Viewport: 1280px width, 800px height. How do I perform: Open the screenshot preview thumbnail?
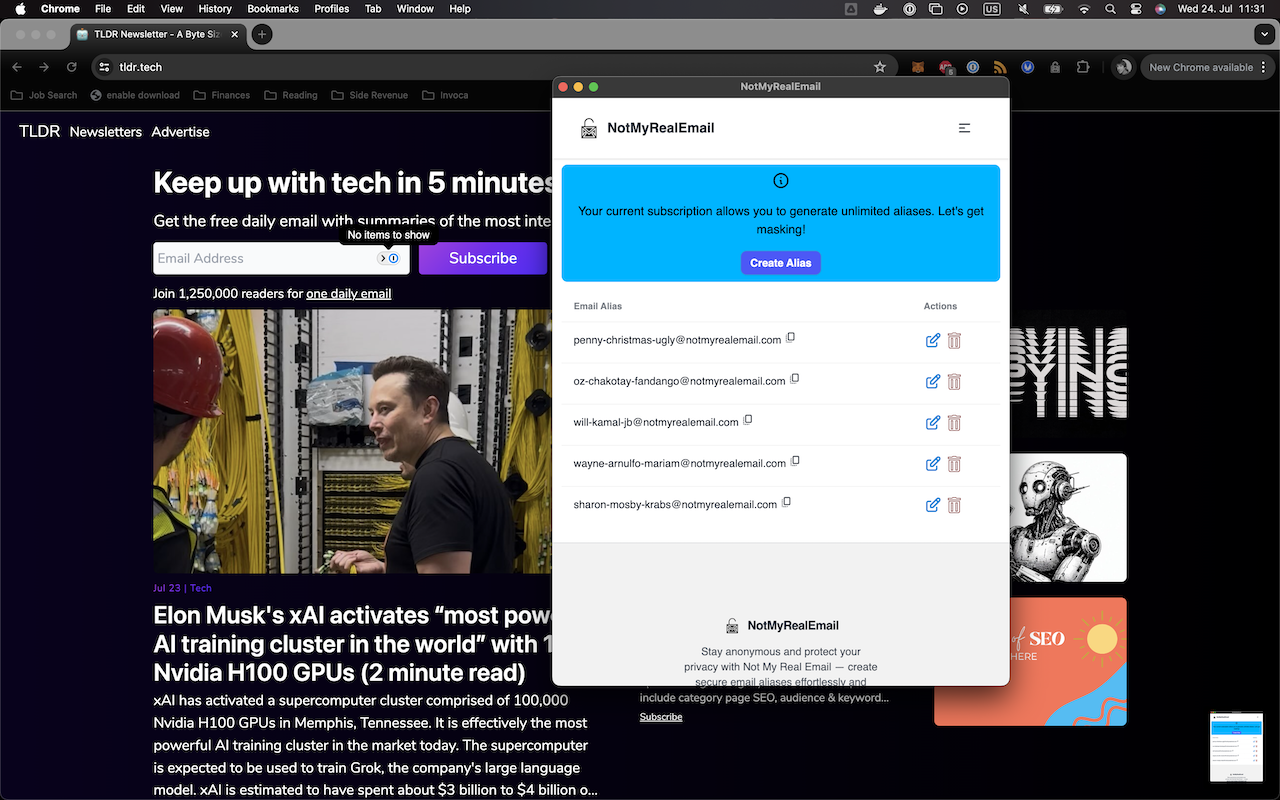point(1237,747)
